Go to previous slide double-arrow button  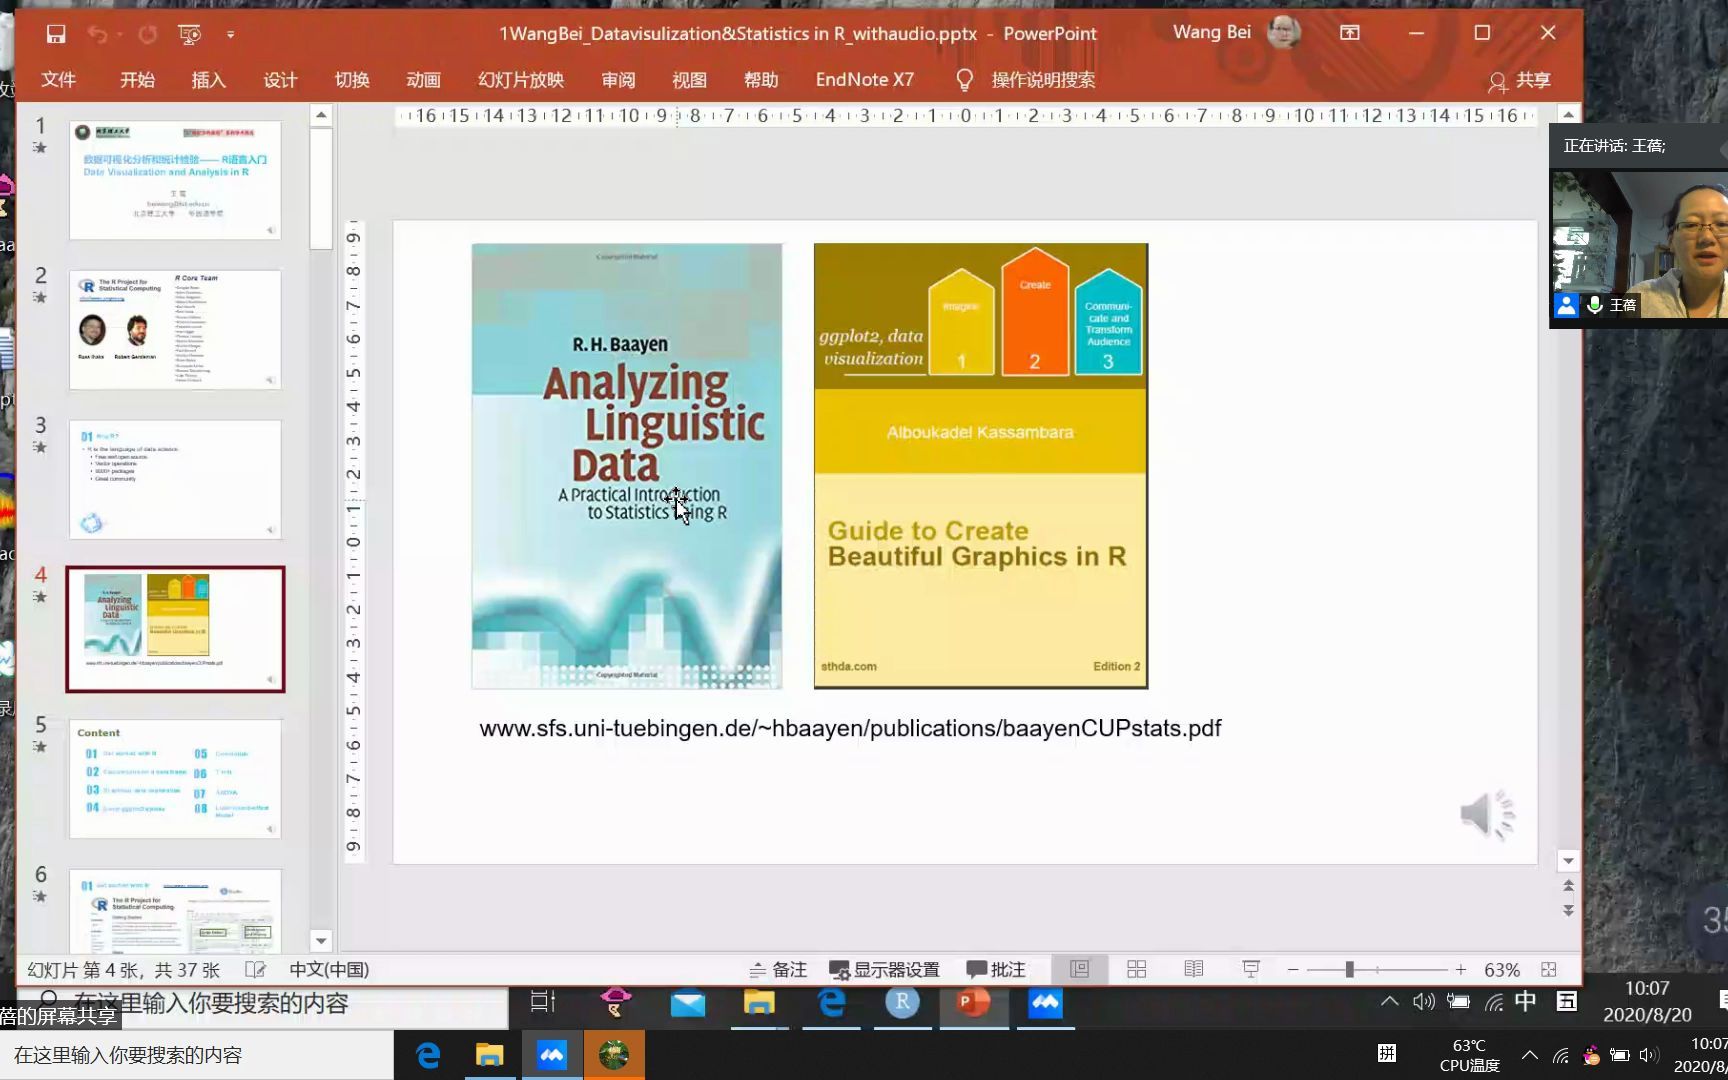pos(1568,886)
